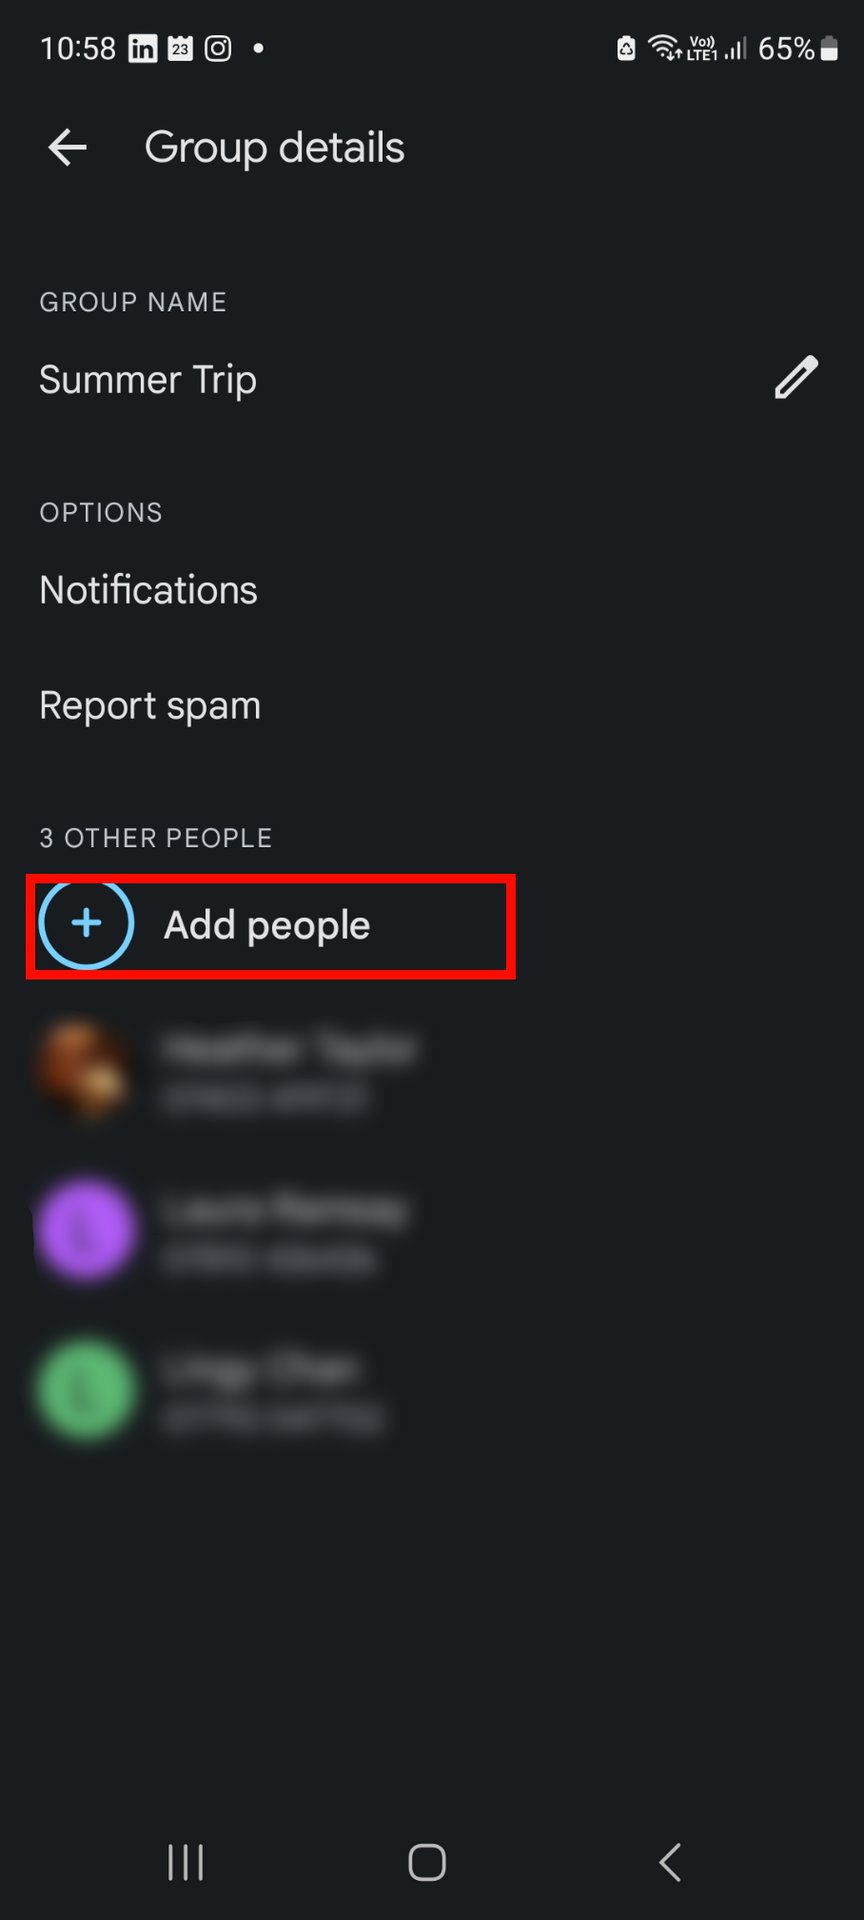Tap the Wi-Fi status icon
The width and height of the screenshot is (864, 1920).
[665, 48]
